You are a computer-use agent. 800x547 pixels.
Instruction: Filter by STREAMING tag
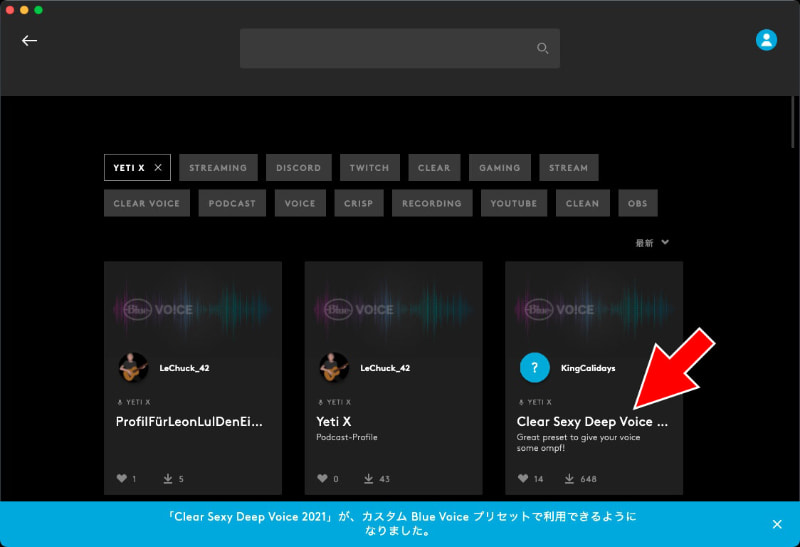point(218,167)
